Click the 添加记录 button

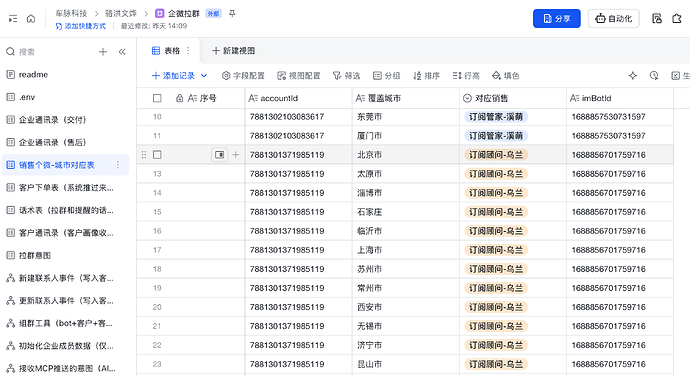click(173, 76)
